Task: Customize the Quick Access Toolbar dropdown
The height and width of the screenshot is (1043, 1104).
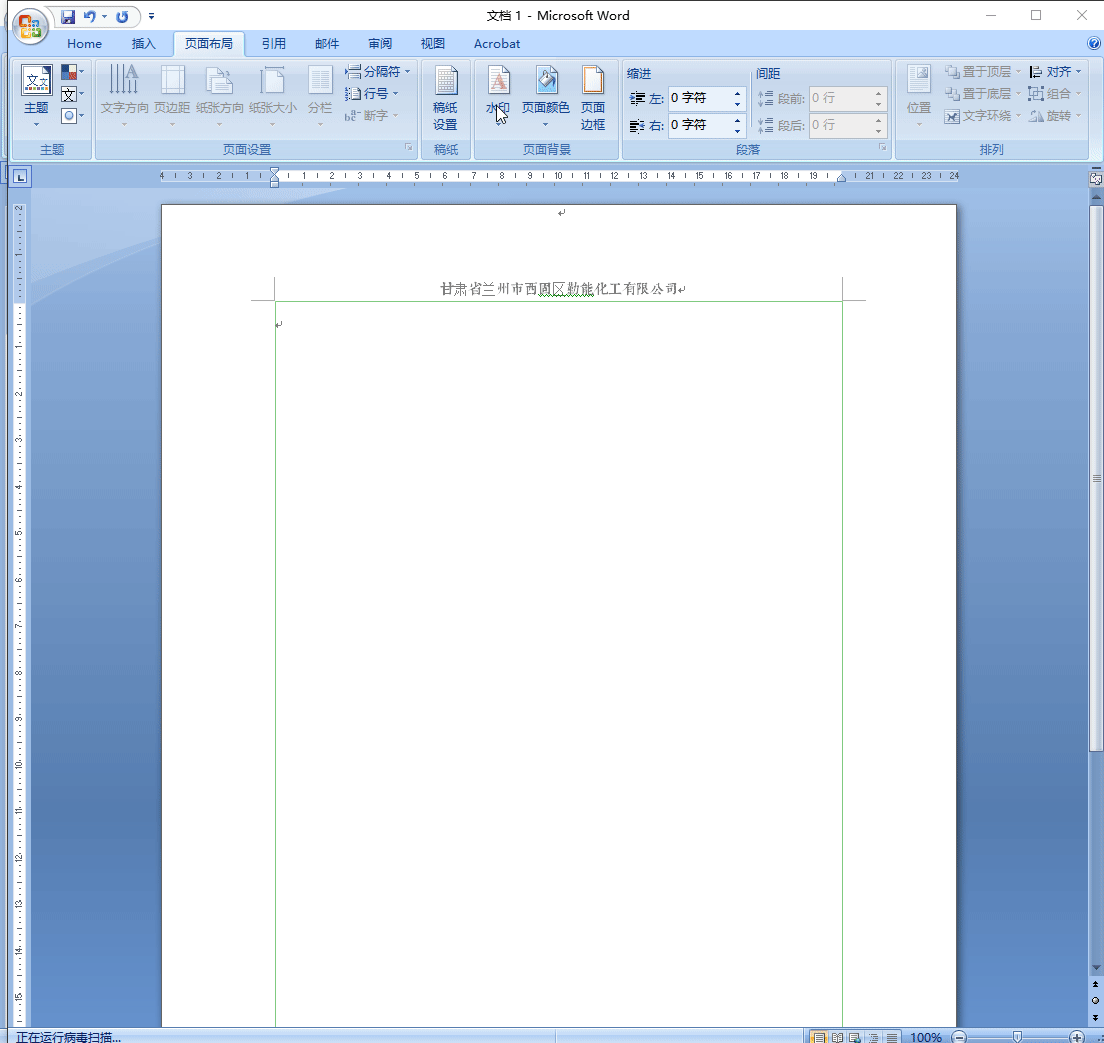Action: point(151,16)
